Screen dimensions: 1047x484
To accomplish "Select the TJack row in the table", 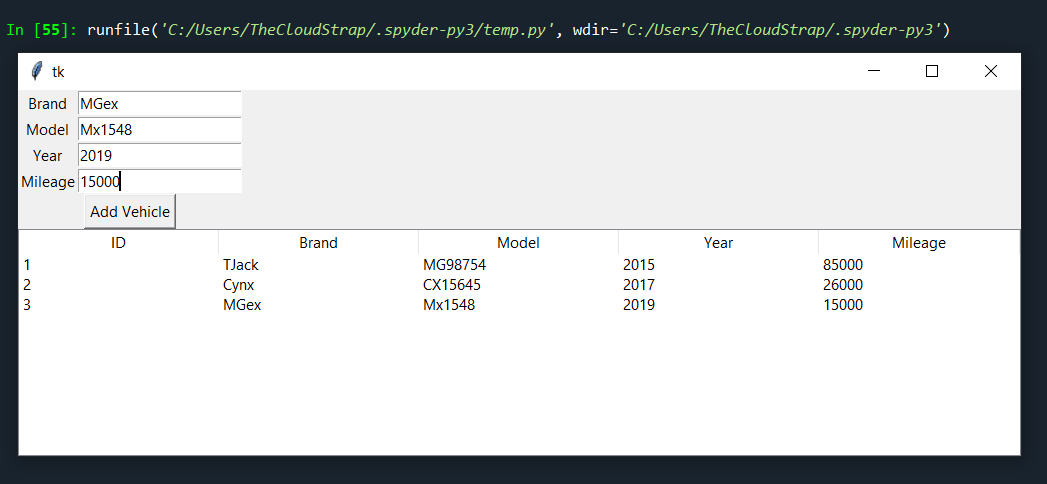I will coord(519,265).
